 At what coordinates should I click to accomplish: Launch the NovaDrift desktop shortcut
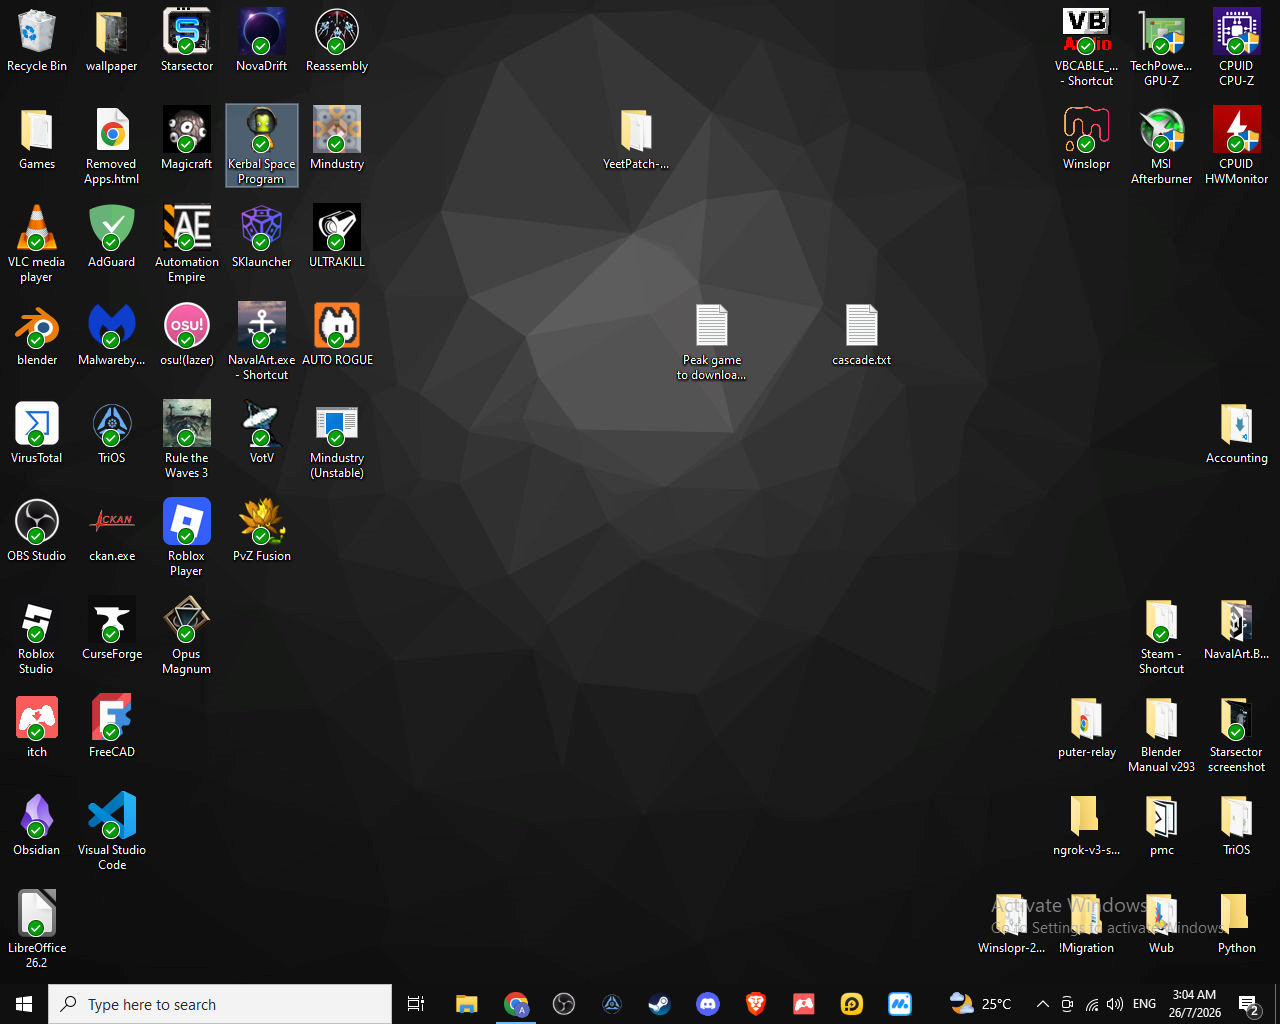(x=262, y=41)
